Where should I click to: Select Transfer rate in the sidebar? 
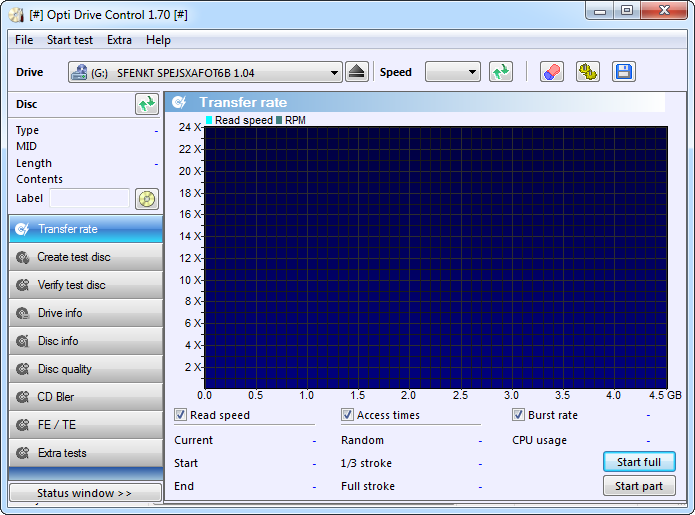86,229
